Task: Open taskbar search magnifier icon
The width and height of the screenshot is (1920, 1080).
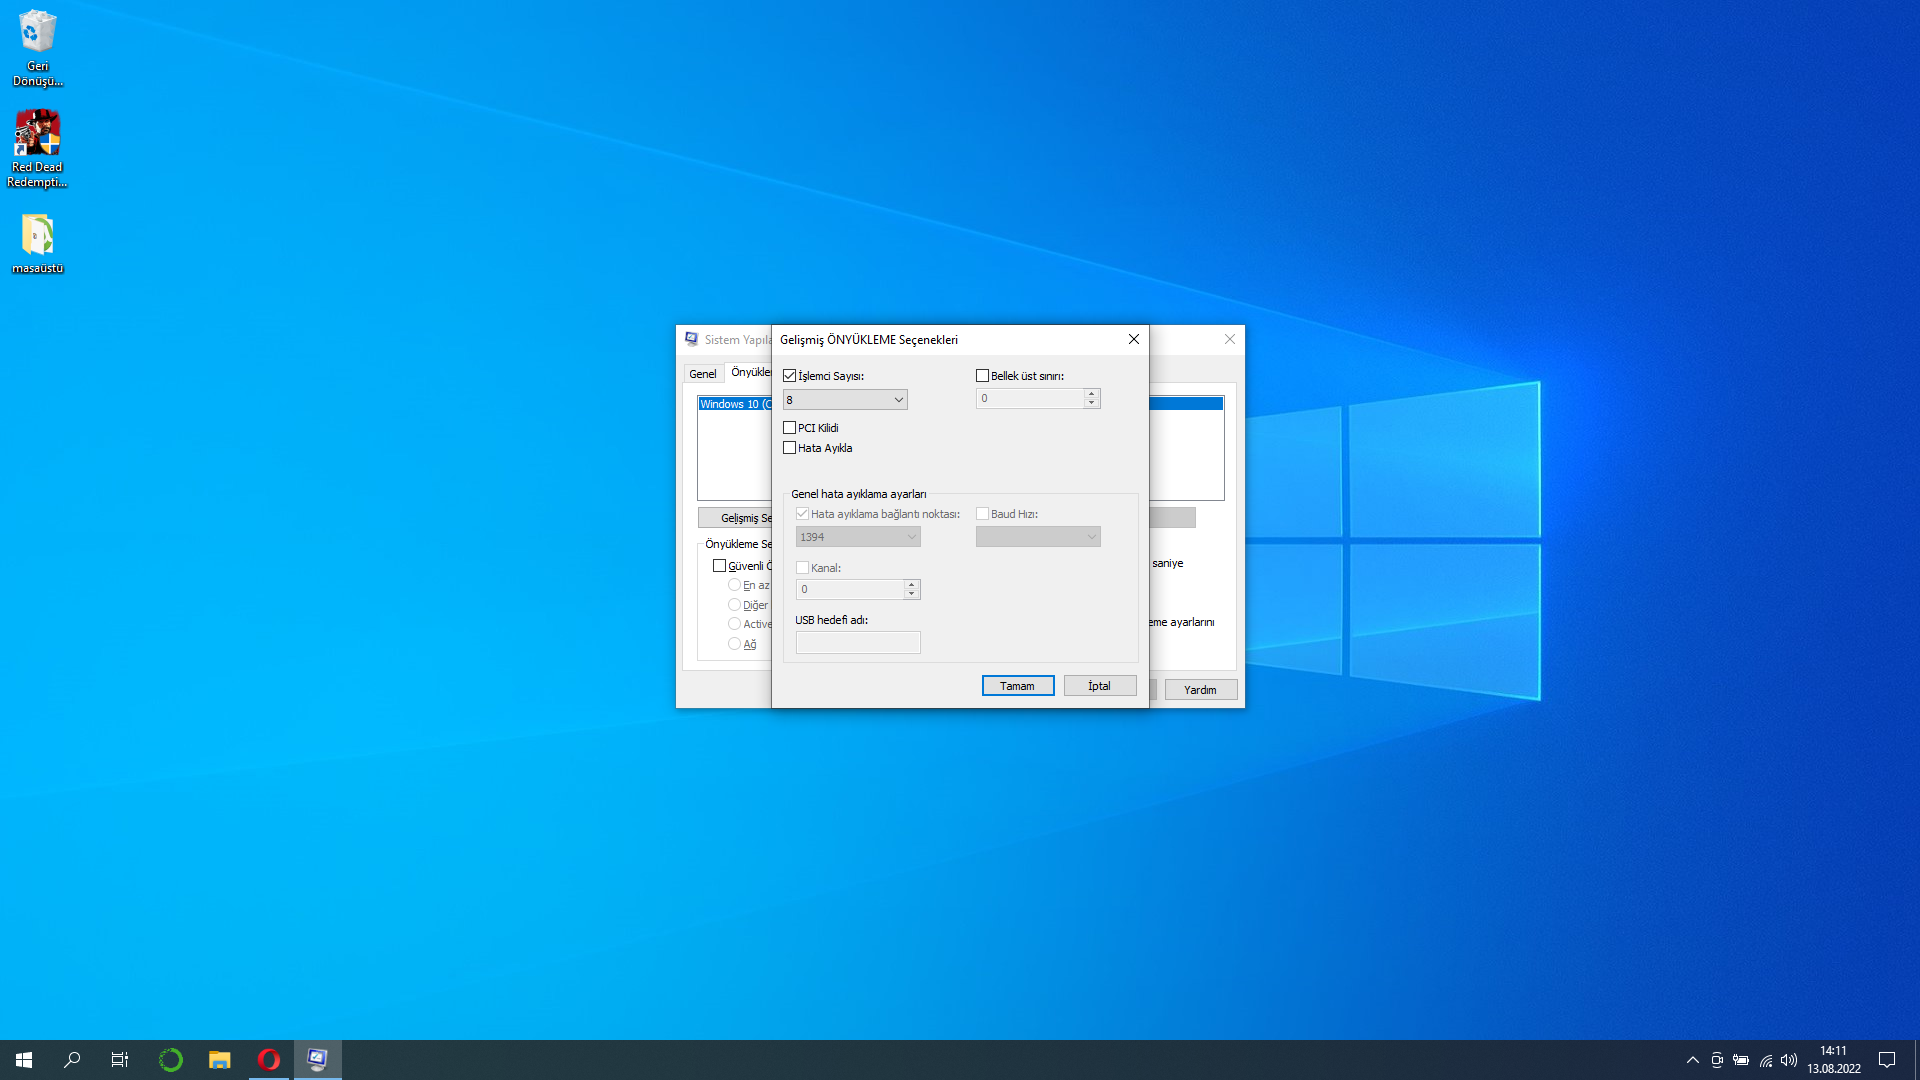Action: [x=72, y=1060]
